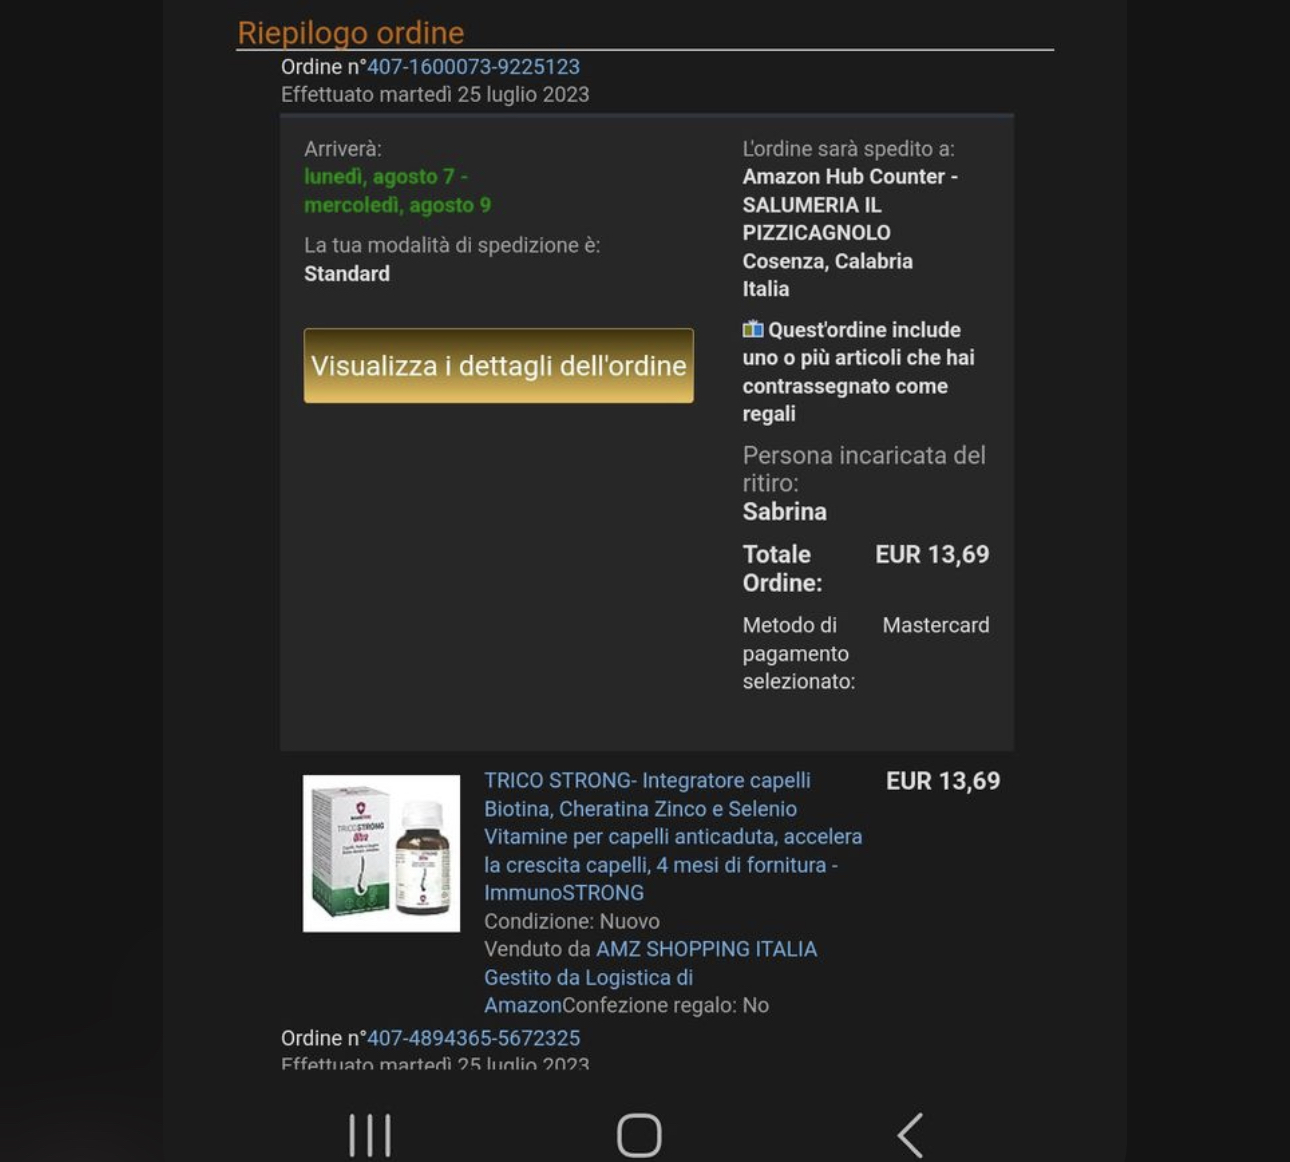Click the Standard shipping mode label
The image size is (1290, 1162).
[347, 273]
